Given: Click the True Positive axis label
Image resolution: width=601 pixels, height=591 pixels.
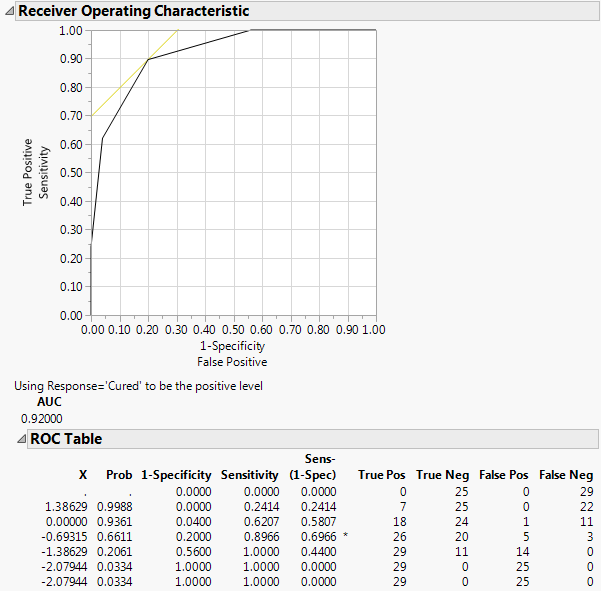Looking at the screenshot, I should coord(27,172).
